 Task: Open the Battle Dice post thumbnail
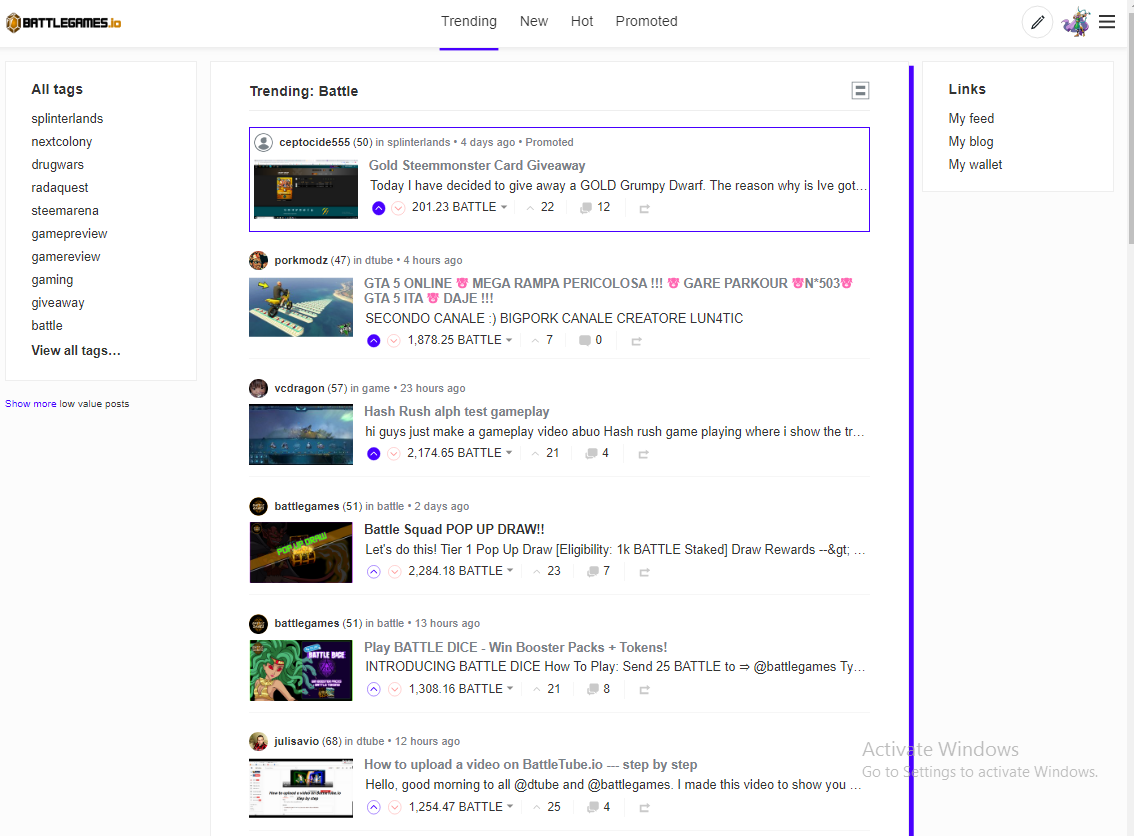(301, 670)
